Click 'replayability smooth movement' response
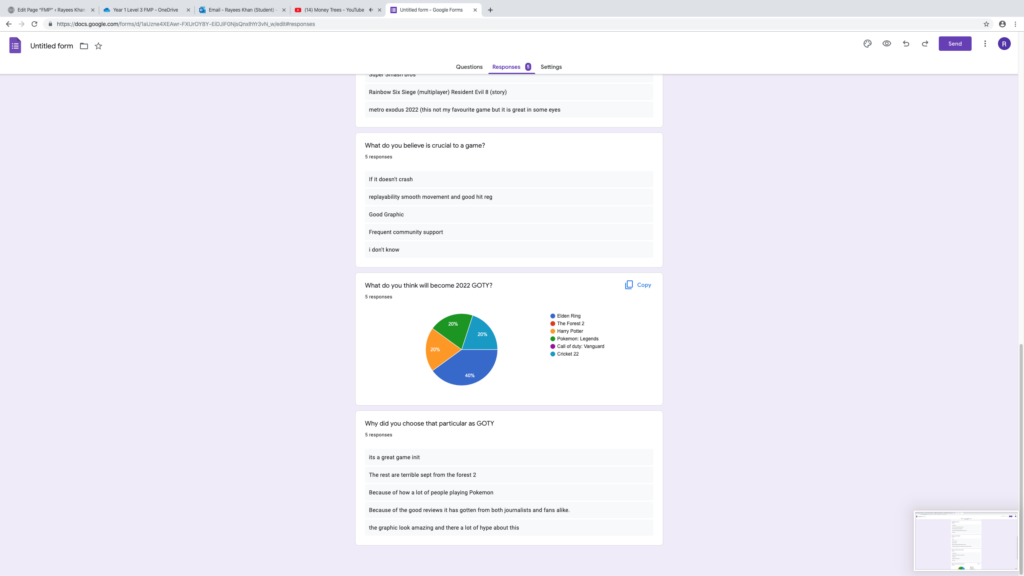1024x576 pixels. (509, 197)
